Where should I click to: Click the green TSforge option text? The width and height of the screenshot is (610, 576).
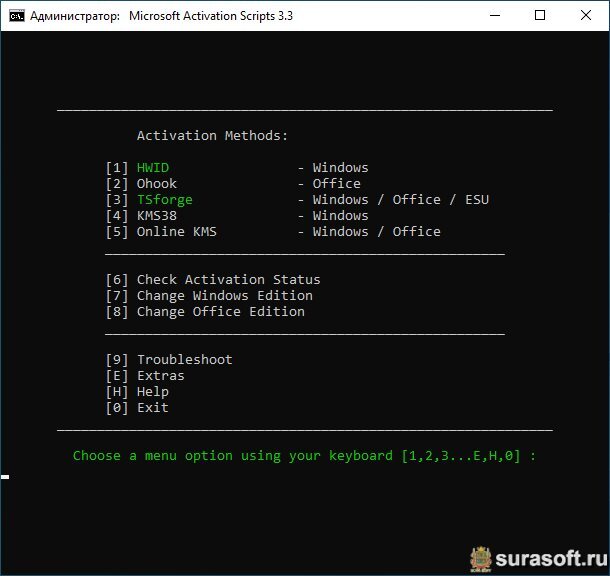pyautogui.click(x=165, y=200)
